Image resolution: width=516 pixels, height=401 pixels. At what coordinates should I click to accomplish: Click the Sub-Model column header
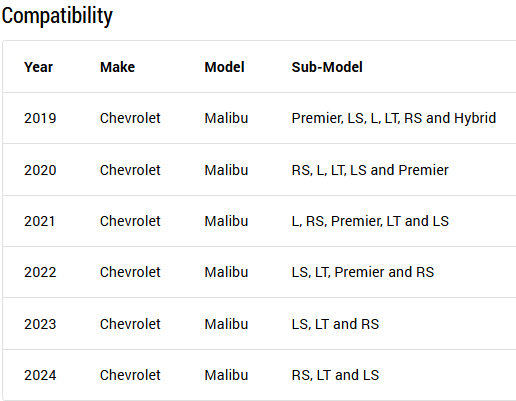point(327,67)
